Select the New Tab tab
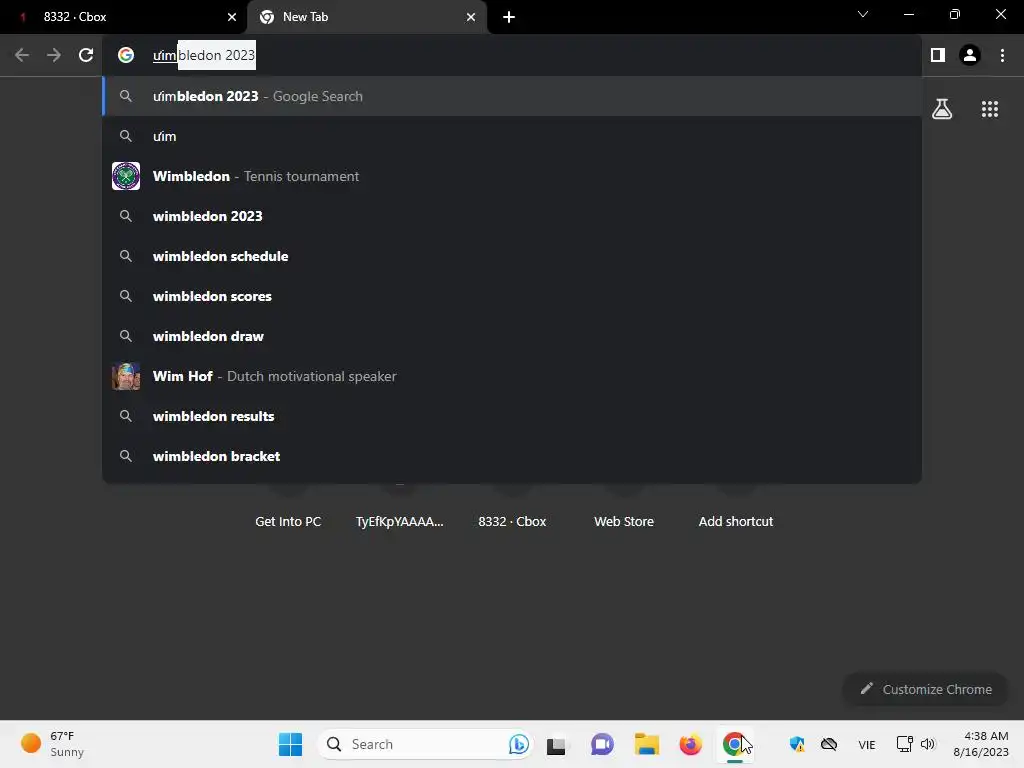The width and height of the screenshot is (1024, 768). (x=367, y=17)
